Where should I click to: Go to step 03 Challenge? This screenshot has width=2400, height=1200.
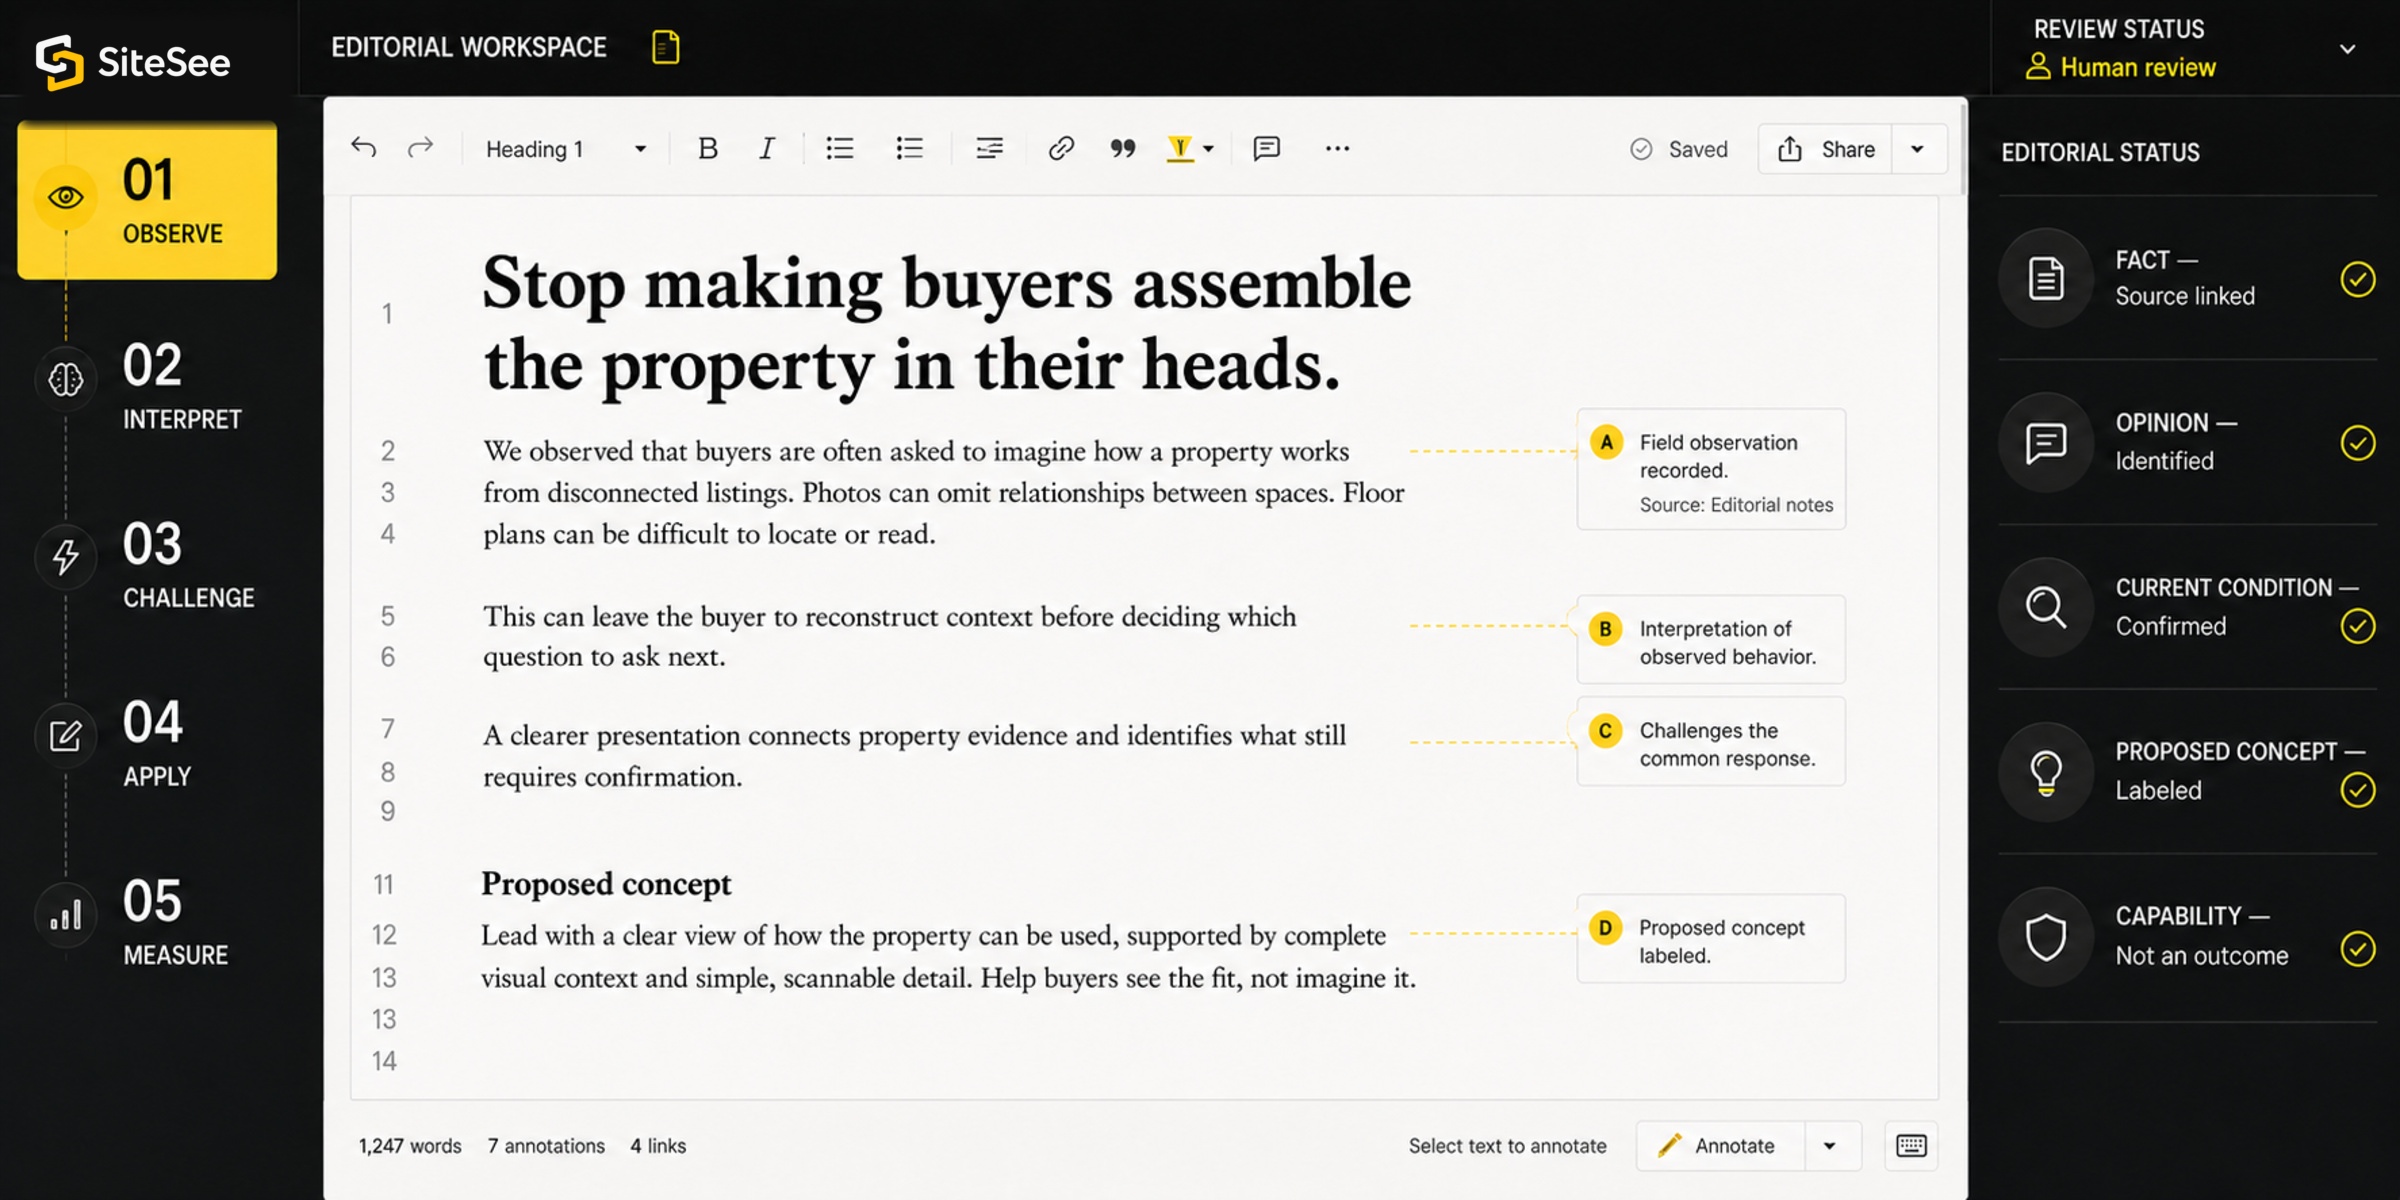click(x=147, y=563)
